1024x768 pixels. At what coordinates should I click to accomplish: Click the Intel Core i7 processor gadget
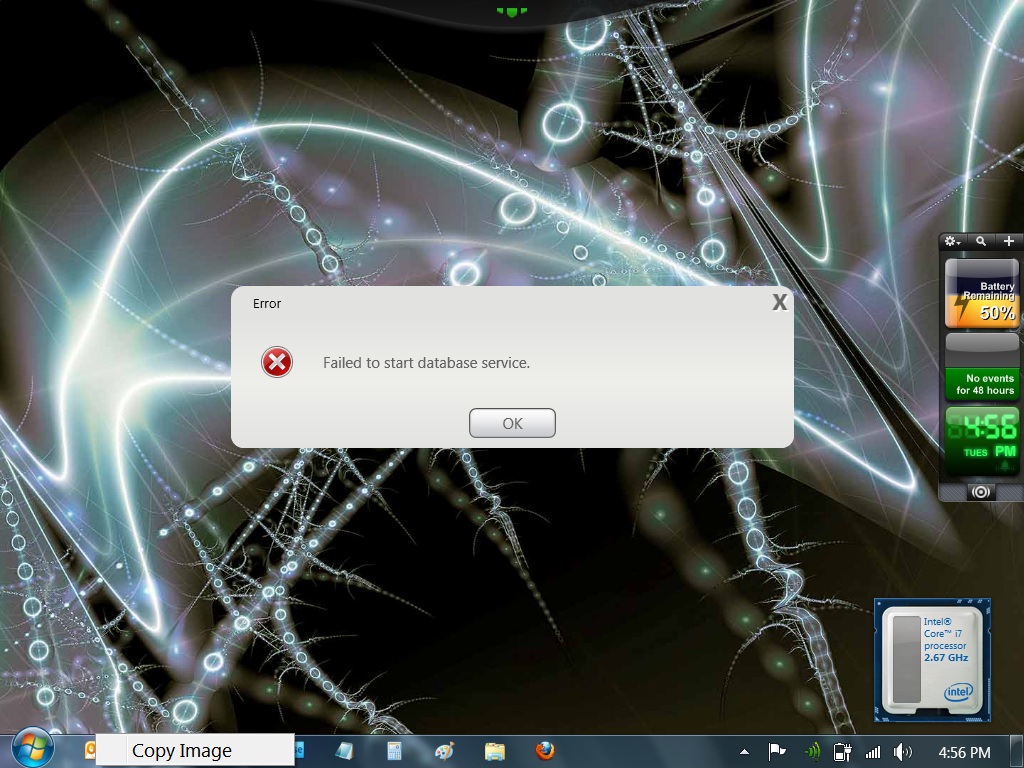(x=933, y=660)
